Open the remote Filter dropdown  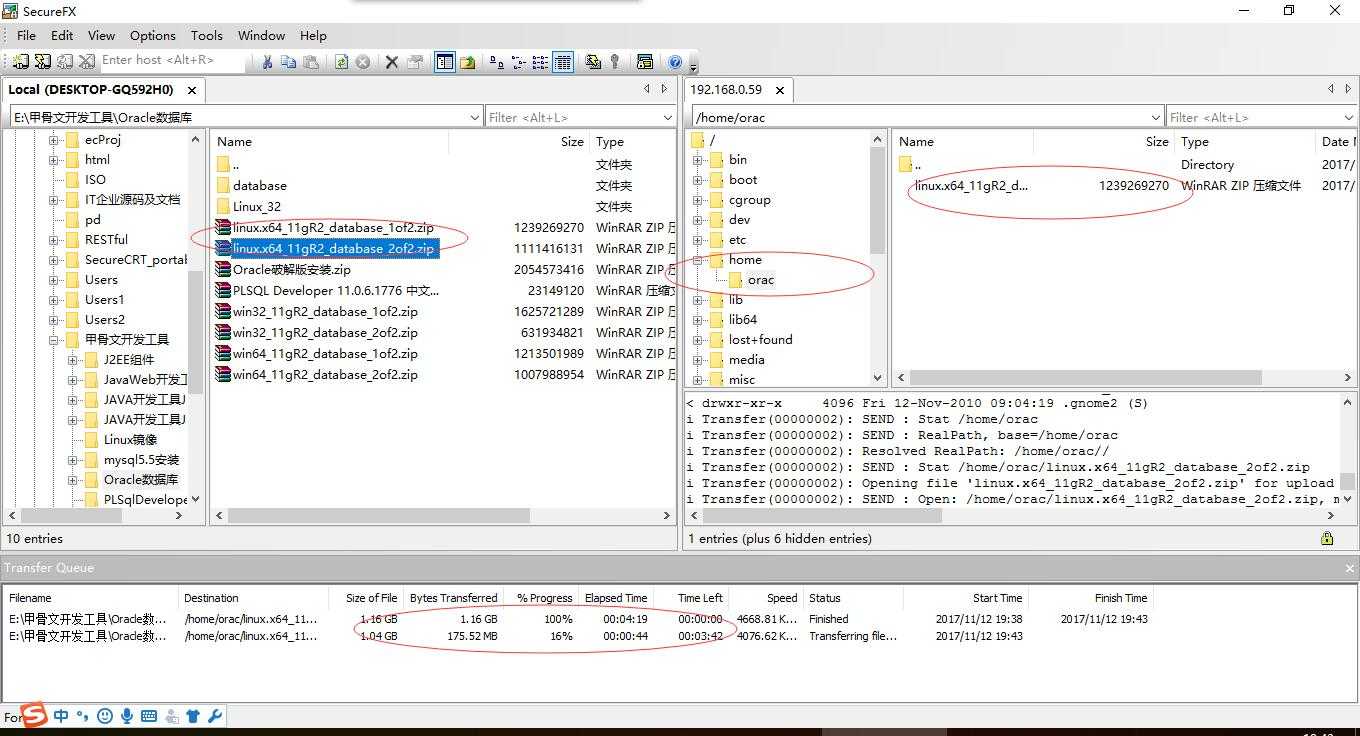pyautogui.click(x=1351, y=117)
